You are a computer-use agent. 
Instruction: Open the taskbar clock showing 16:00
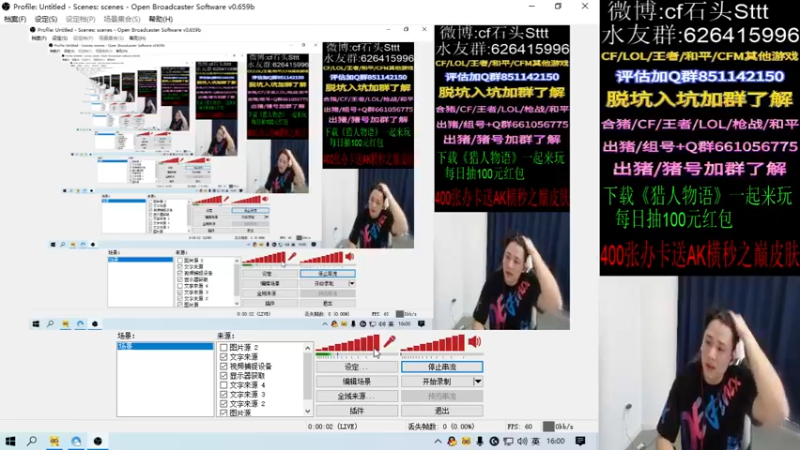tap(555, 441)
